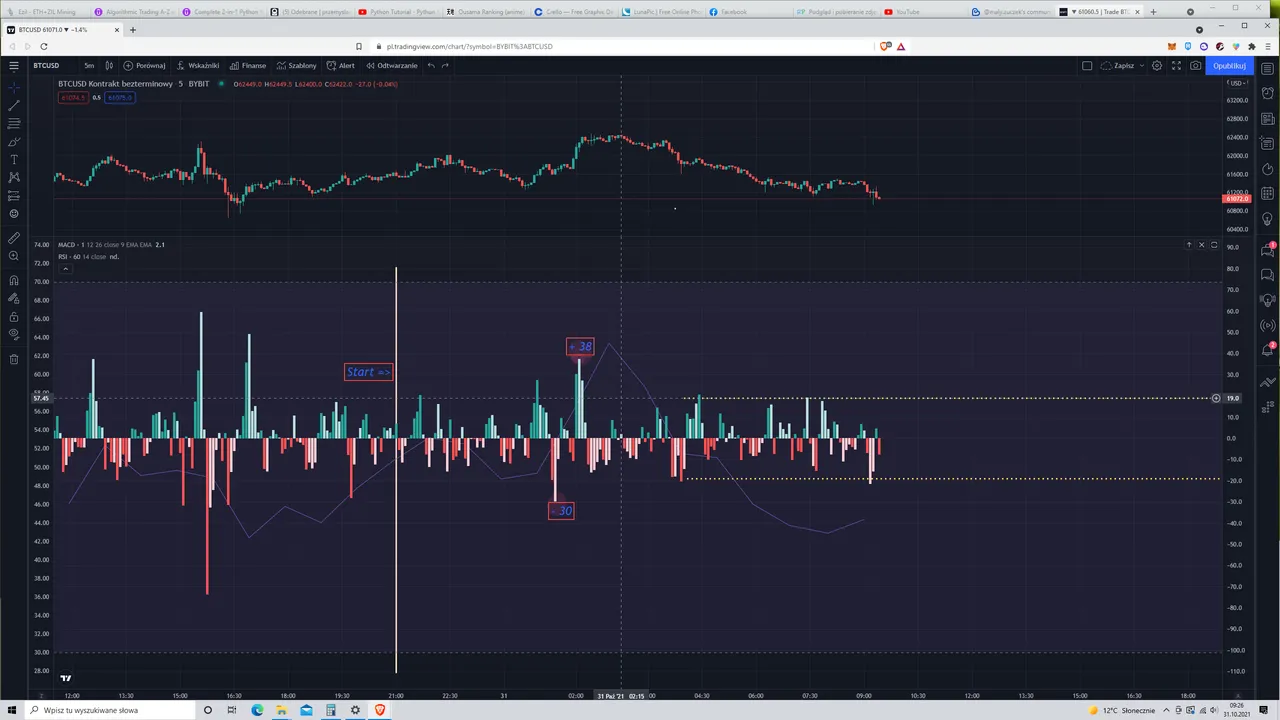This screenshot has height=720, width=1280.
Task: Open Porównaj compare symbols
Action: (144, 65)
